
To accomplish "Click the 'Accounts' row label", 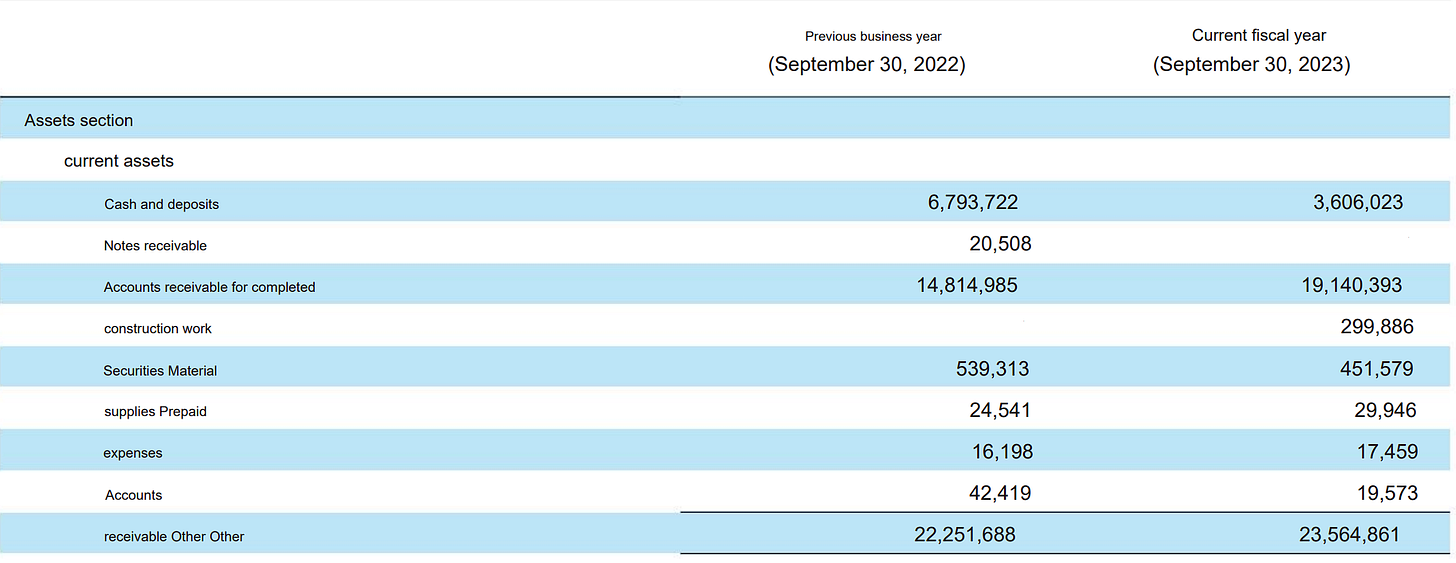I will (133, 495).
